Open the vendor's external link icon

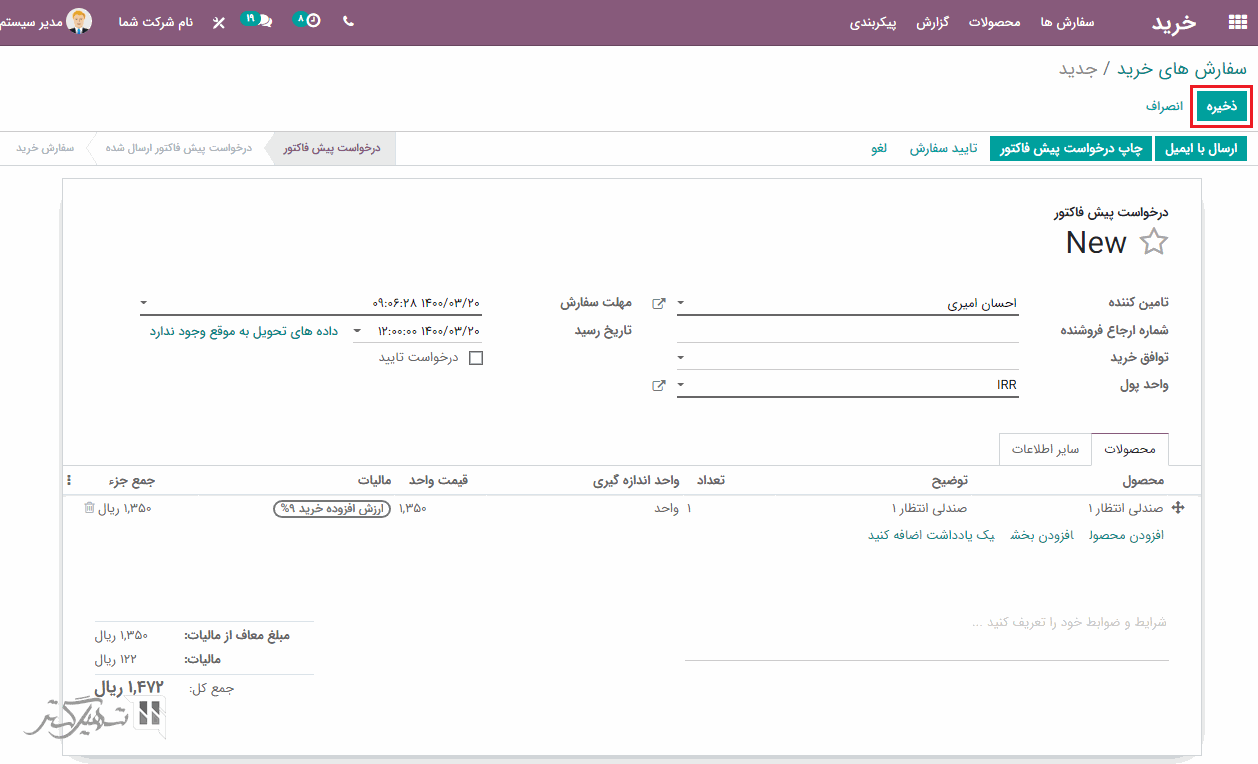[659, 303]
